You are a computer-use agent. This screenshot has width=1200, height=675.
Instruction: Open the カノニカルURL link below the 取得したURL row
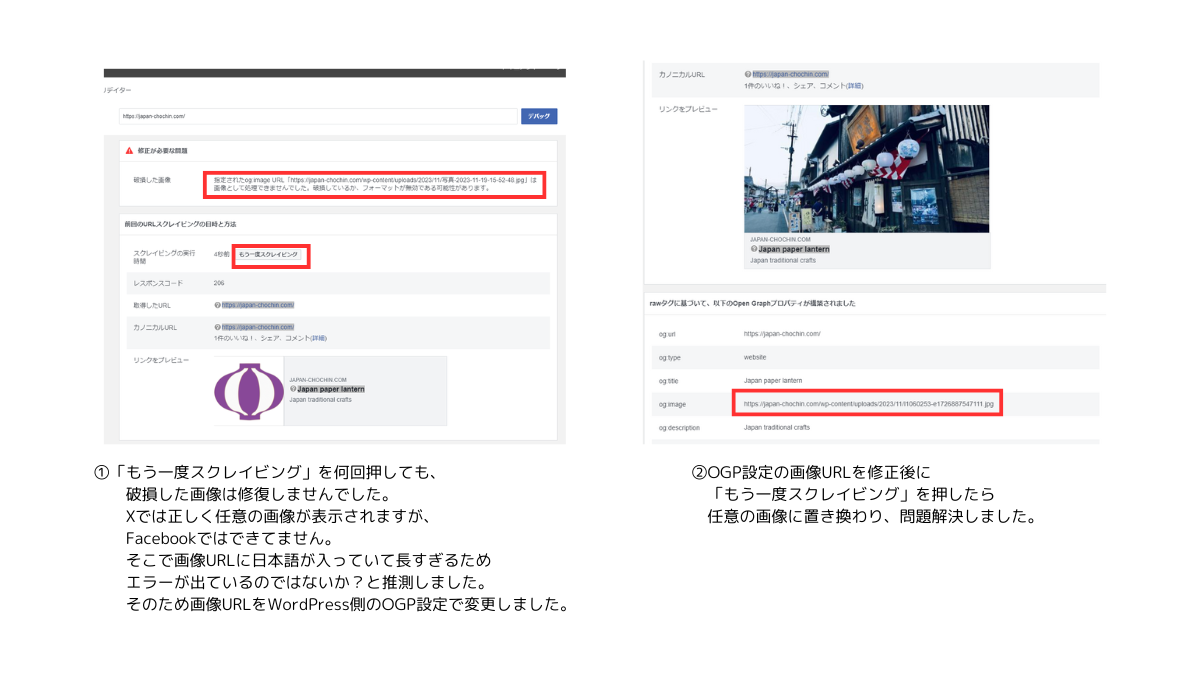(x=258, y=327)
